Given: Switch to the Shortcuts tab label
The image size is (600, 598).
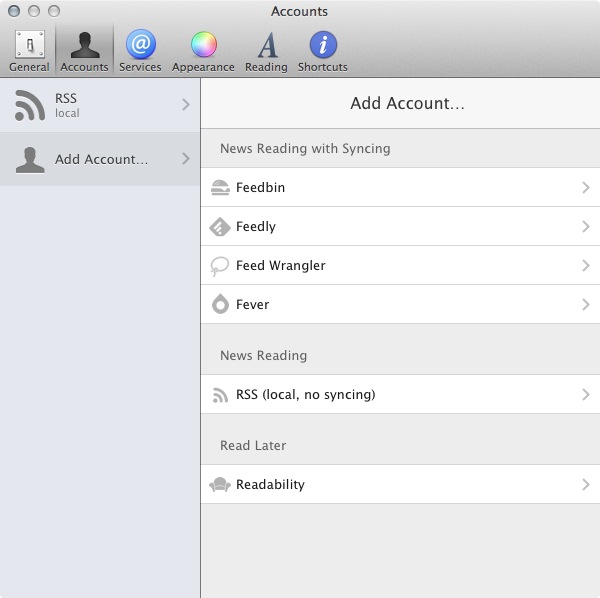Looking at the screenshot, I should tap(323, 67).
